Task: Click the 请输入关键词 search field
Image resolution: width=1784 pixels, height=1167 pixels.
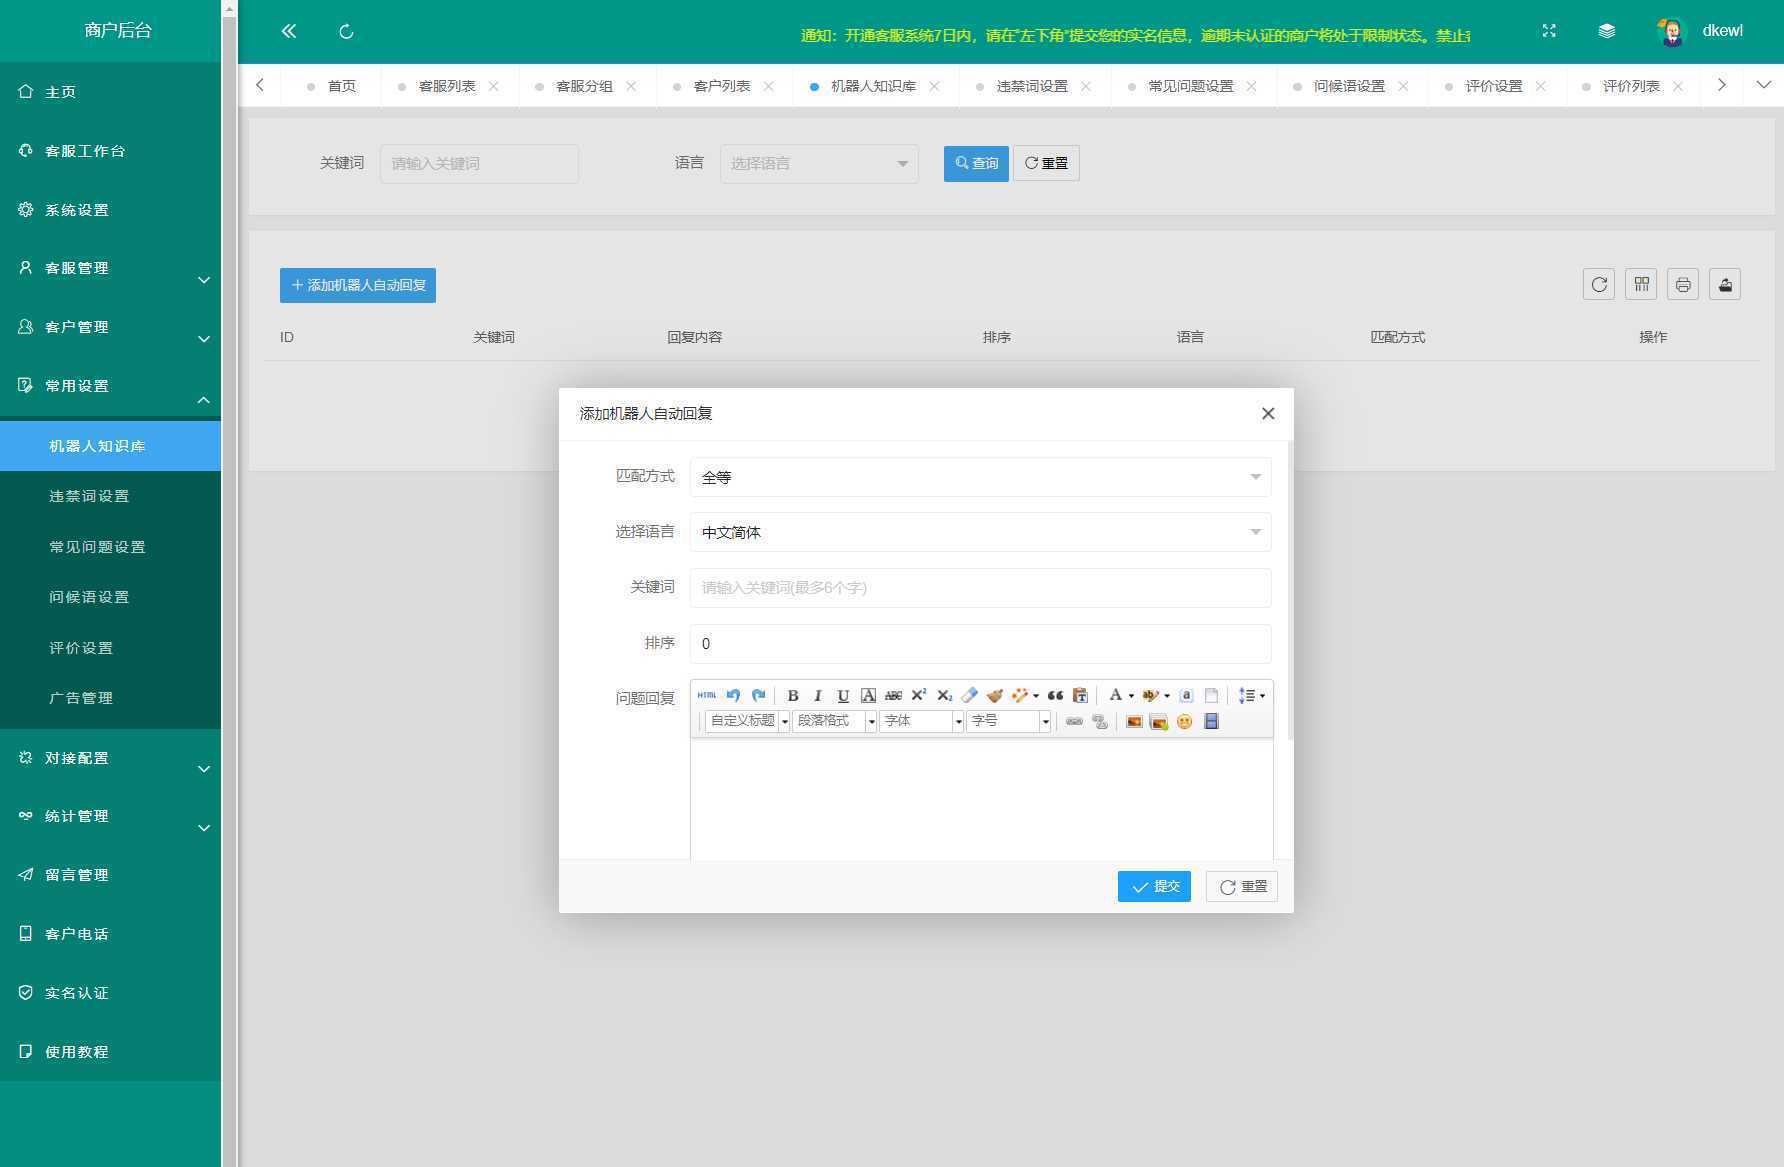Action: pos(479,163)
